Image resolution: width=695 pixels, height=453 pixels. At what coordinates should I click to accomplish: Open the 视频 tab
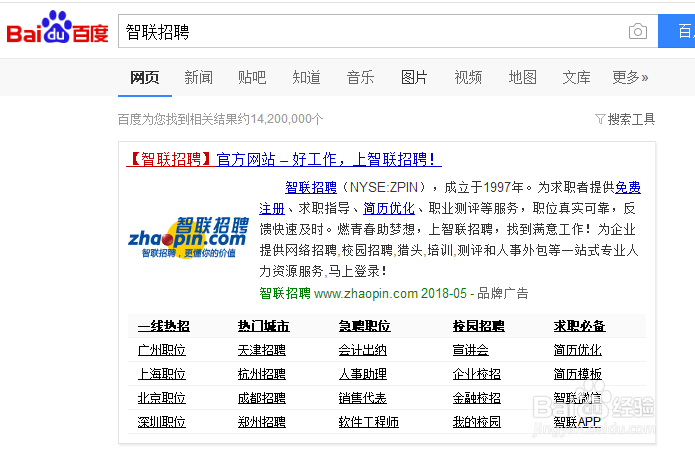tap(468, 77)
